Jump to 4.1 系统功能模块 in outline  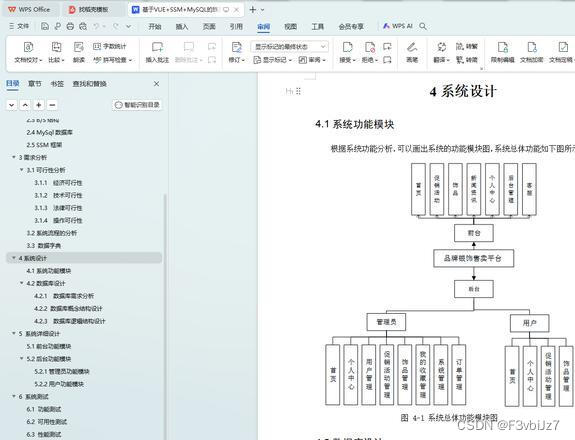(49, 271)
